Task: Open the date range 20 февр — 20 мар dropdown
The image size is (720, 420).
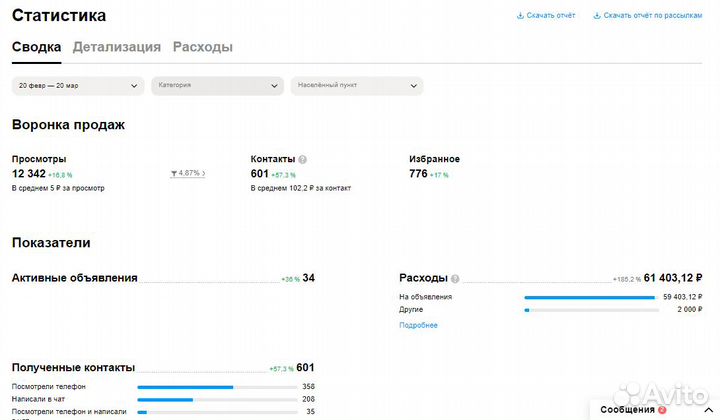Action: (x=78, y=86)
